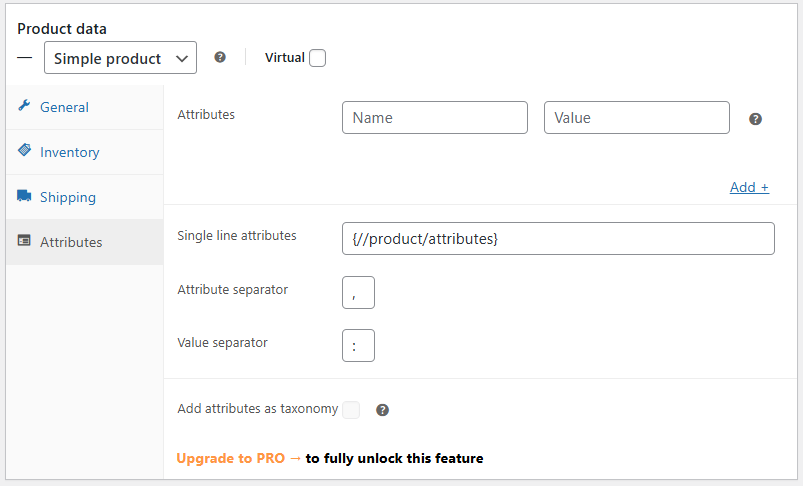Click the list icon beside Attributes
Screen dimensions: 803x486
(x=24, y=241)
